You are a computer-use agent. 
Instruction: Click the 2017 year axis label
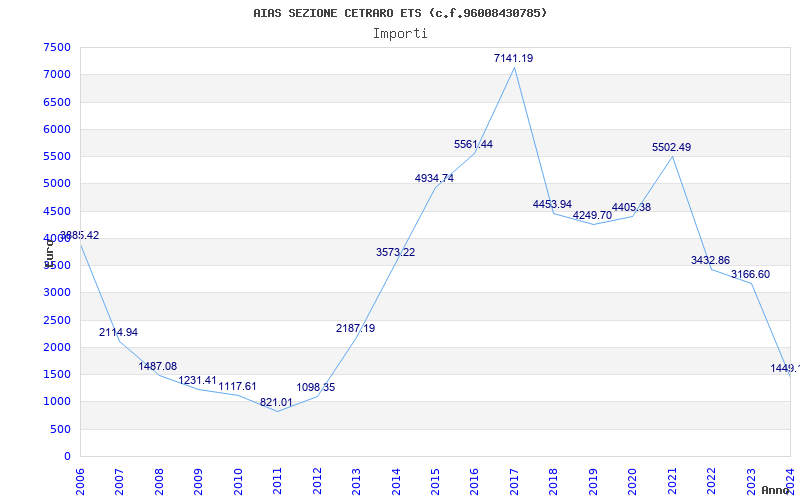[x=514, y=482]
